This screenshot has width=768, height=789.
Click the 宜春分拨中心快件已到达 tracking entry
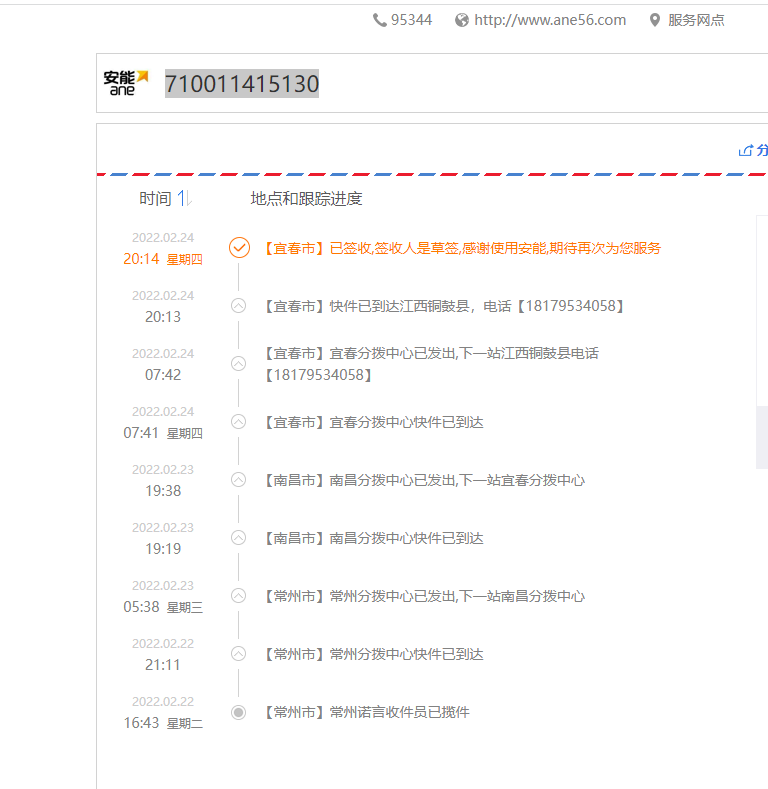pyautogui.click(x=372, y=422)
